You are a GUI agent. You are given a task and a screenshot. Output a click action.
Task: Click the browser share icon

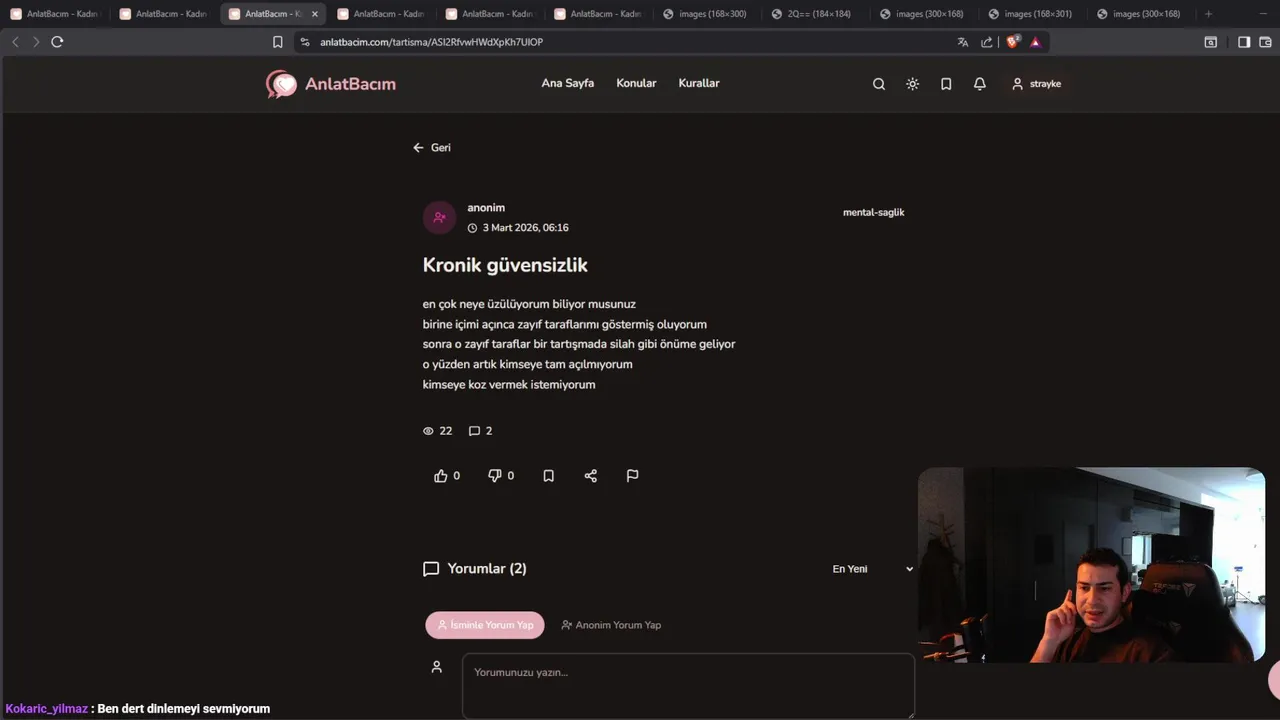coord(987,42)
